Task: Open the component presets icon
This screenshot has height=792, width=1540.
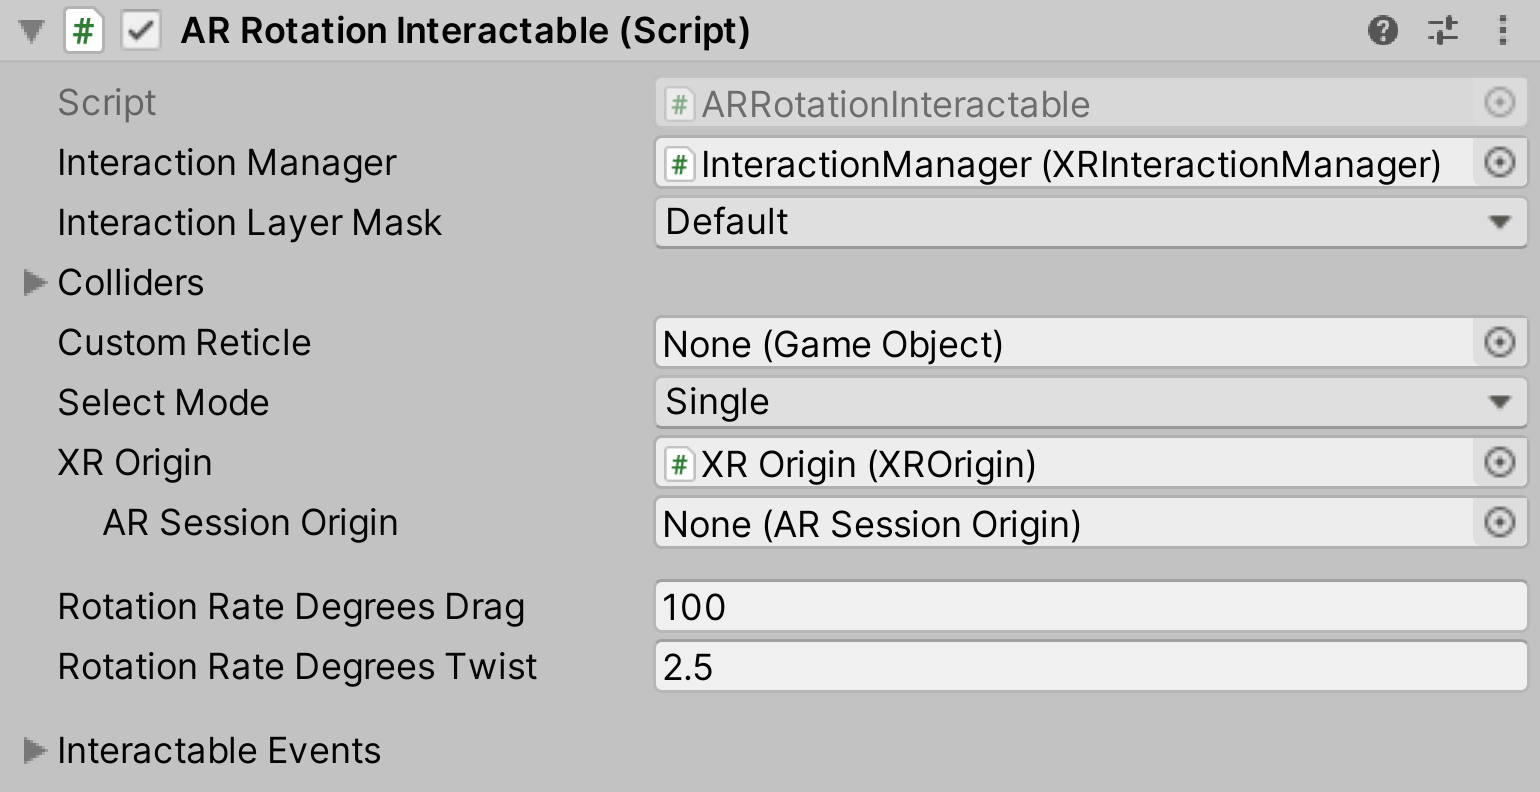Action: (1442, 30)
